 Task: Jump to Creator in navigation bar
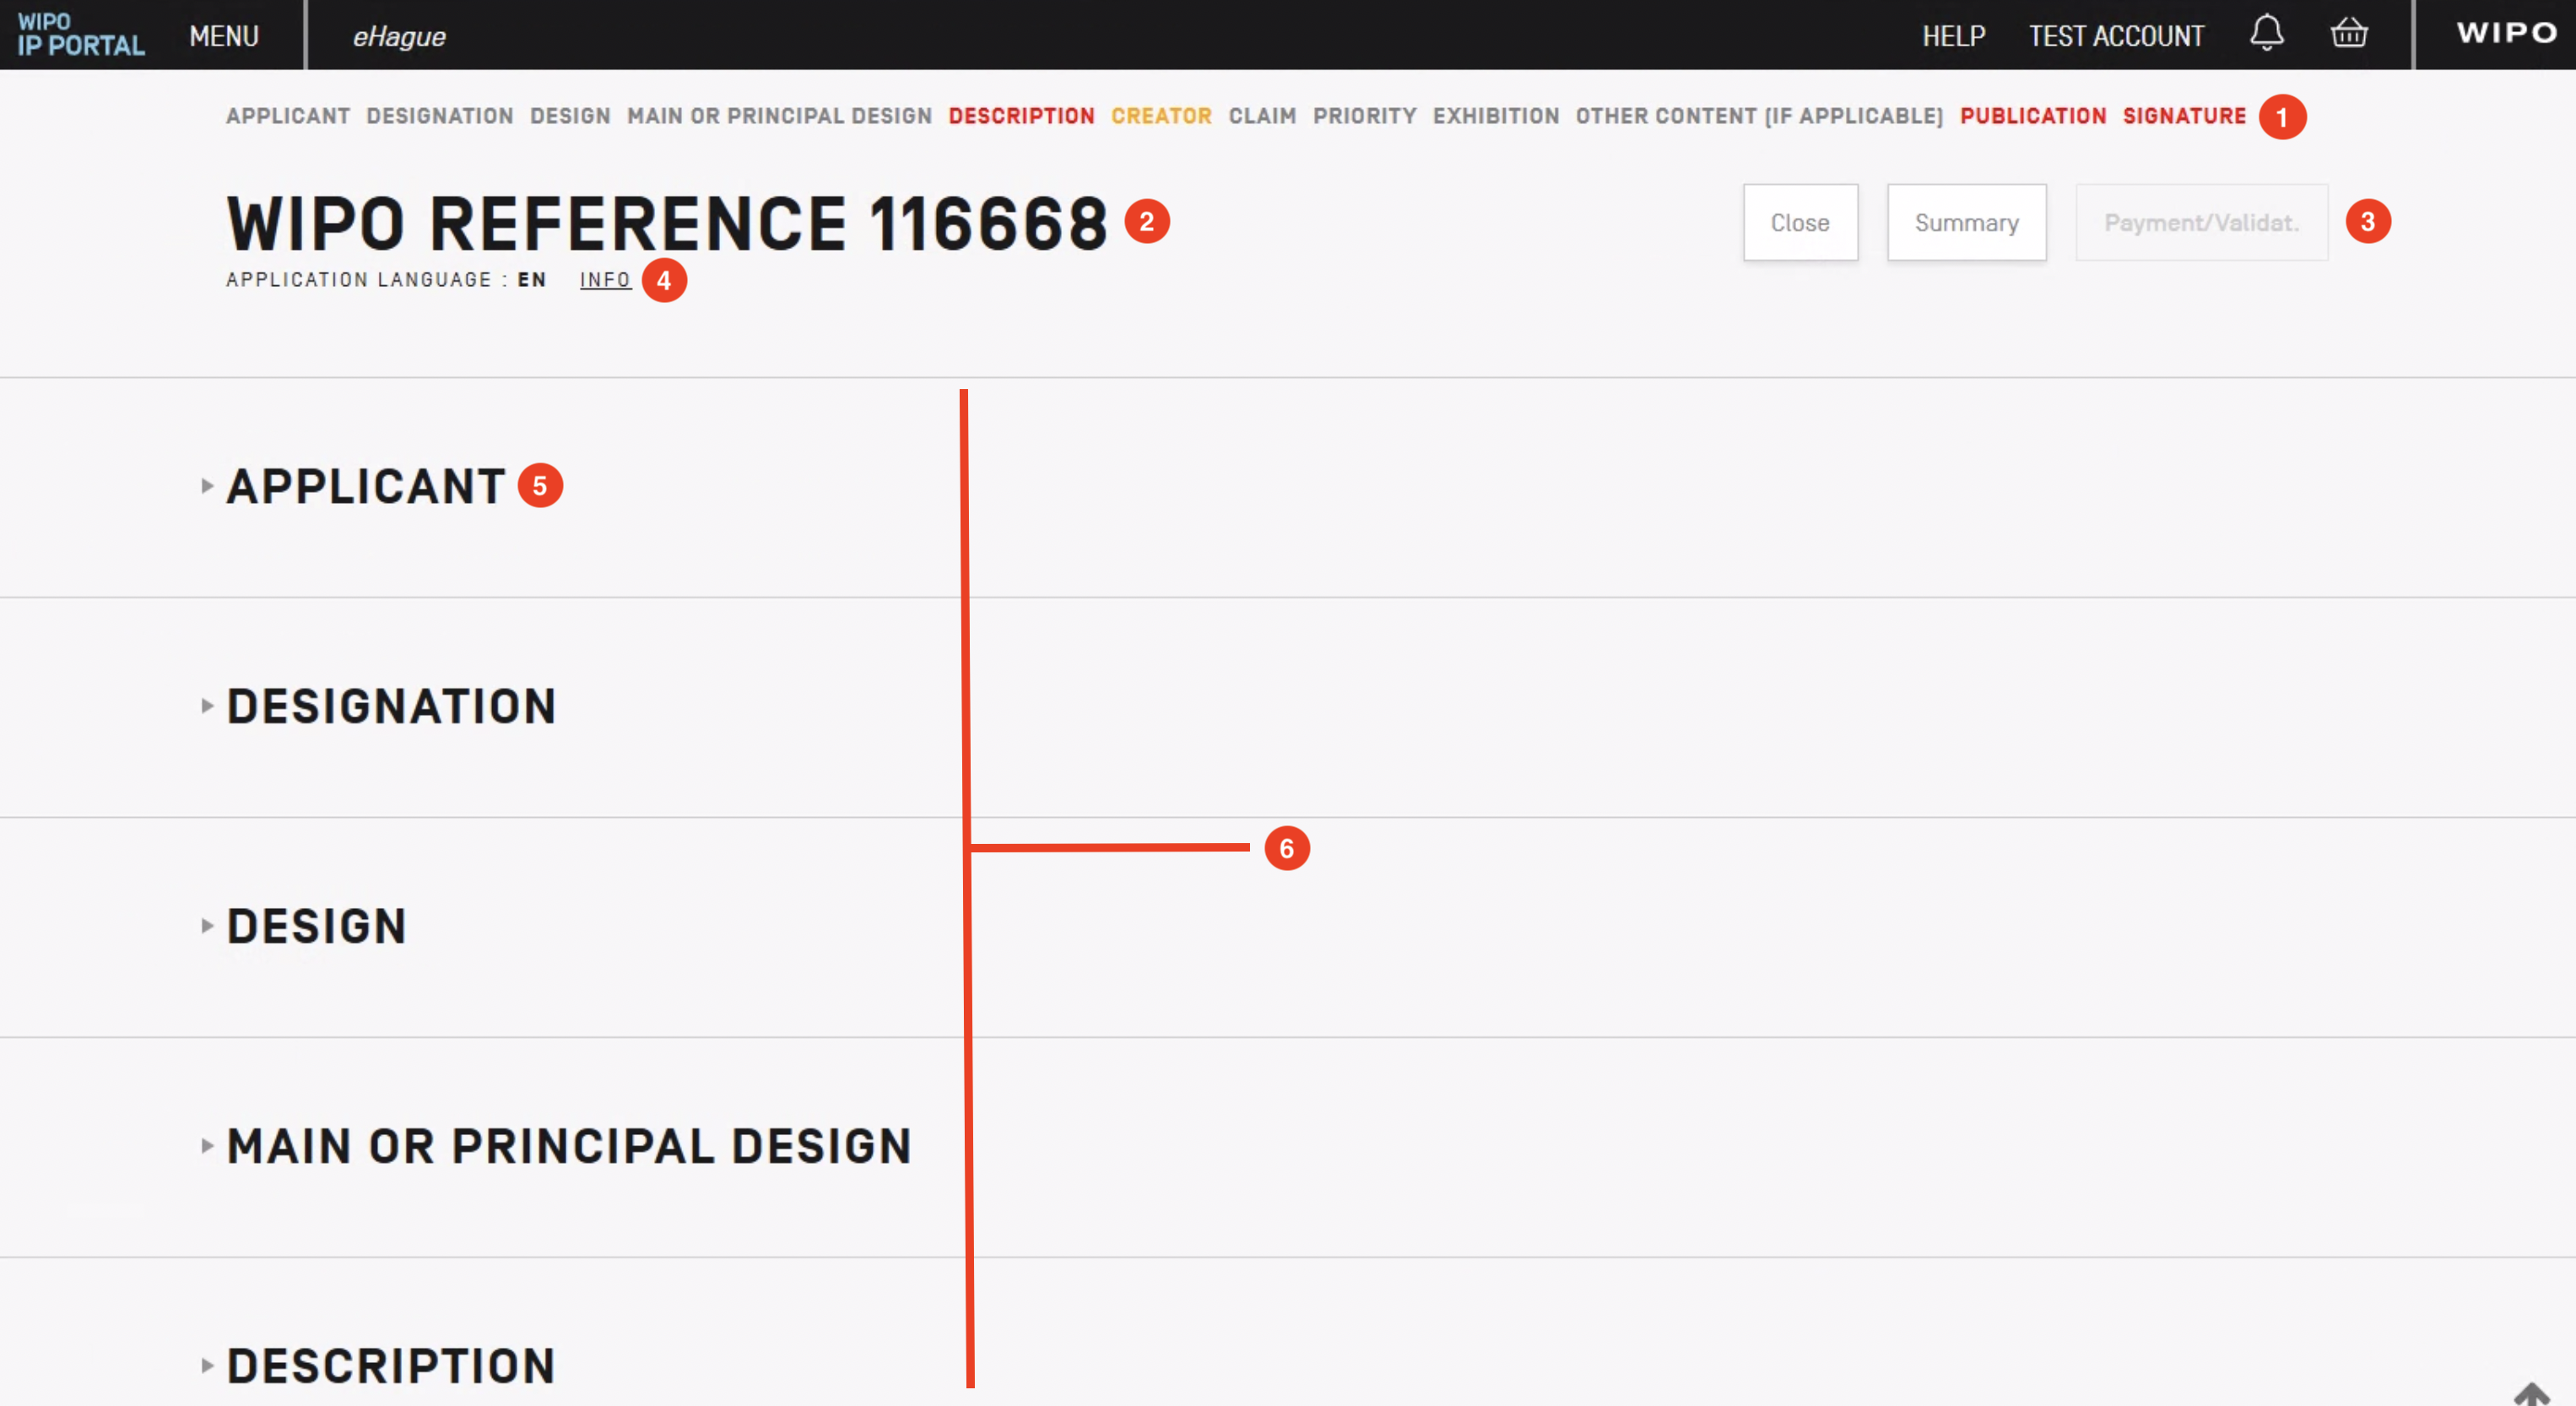[1161, 116]
